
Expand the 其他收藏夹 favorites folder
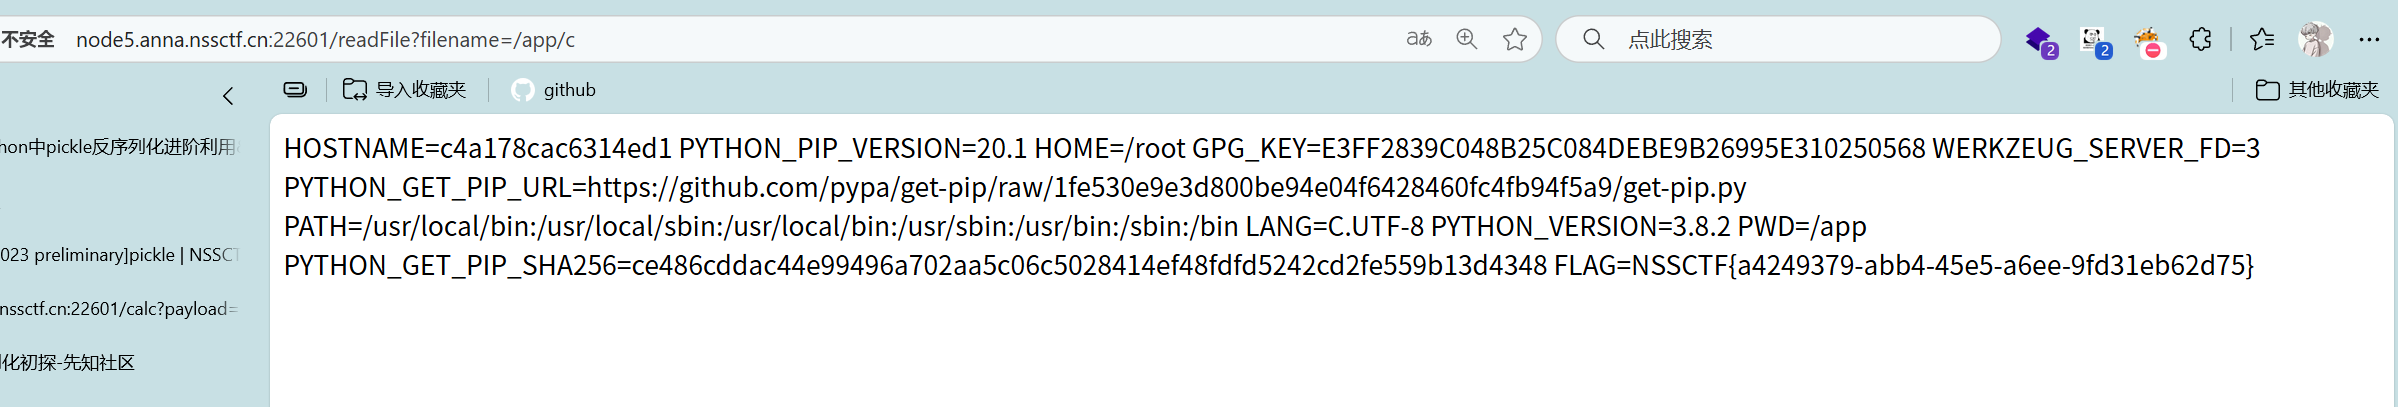click(x=2316, y=90)
